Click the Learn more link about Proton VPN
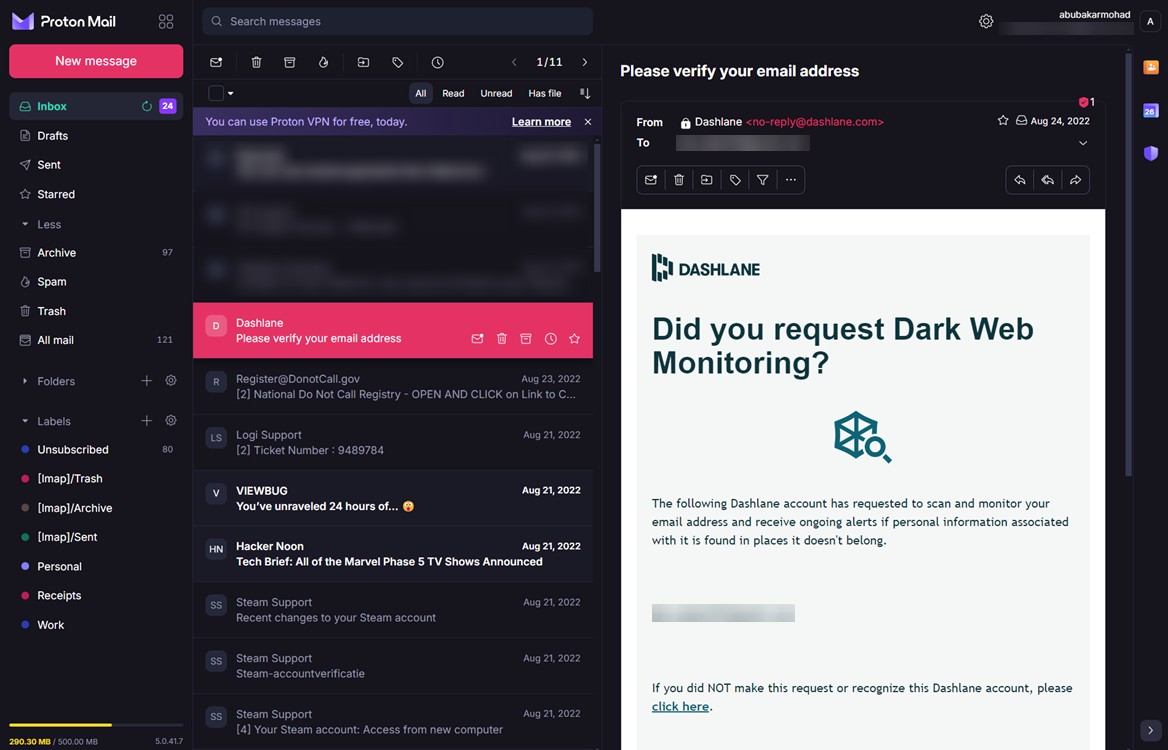This screenshot has height=750, width=1168. [x=540, y=121]
